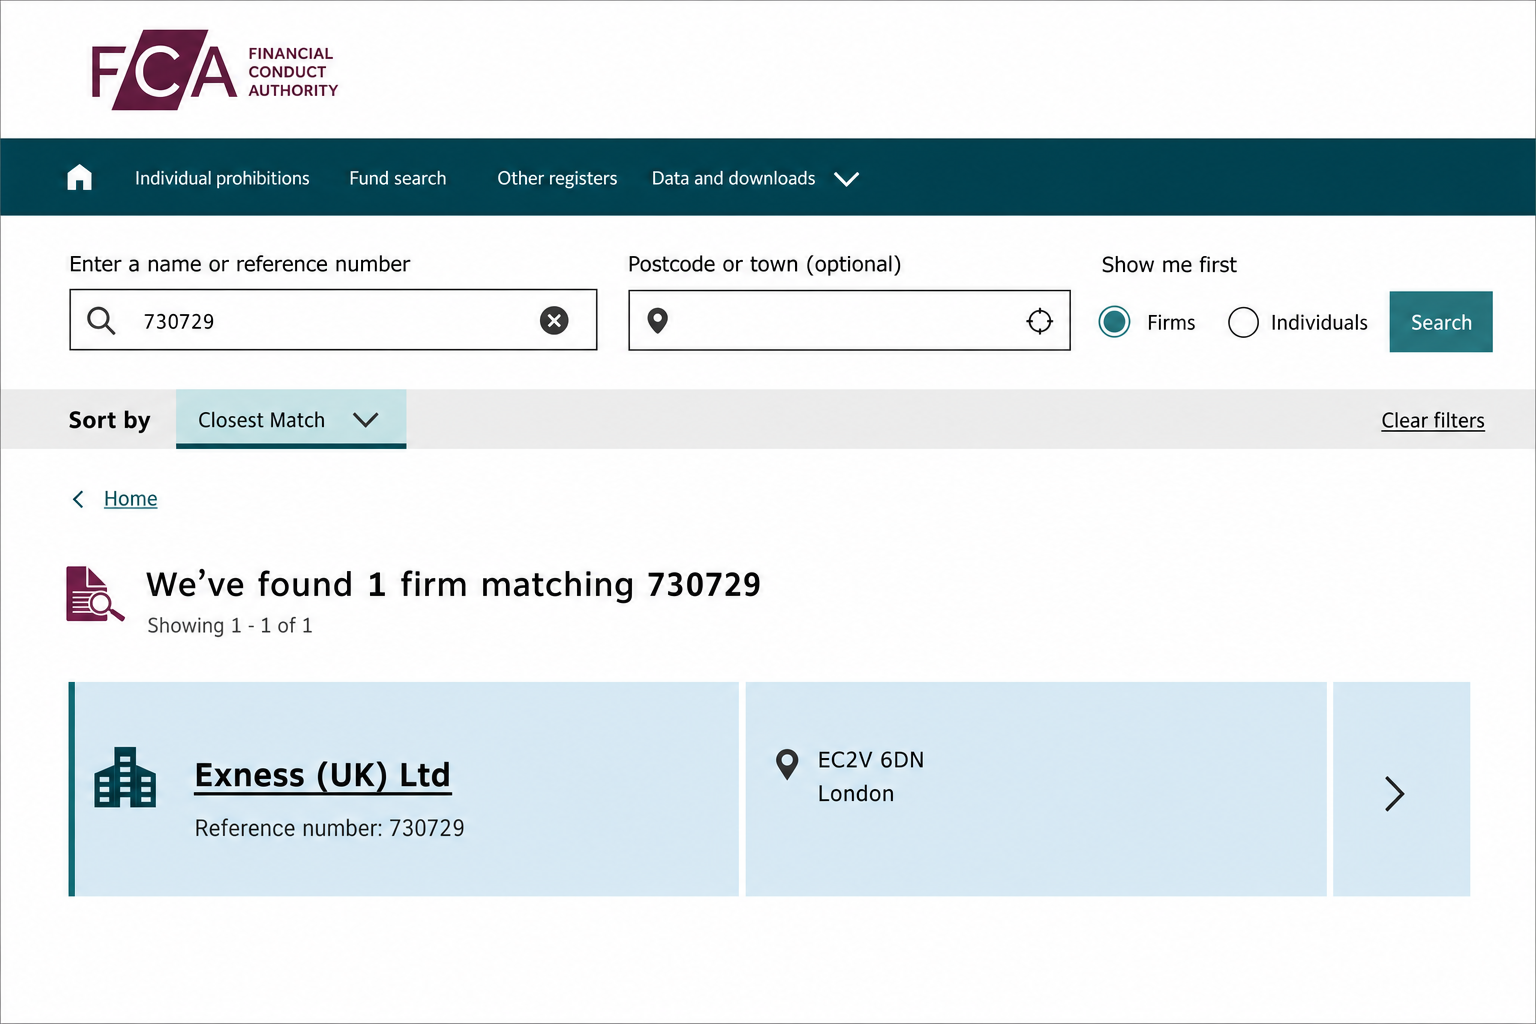Open firm details via right arrow

[x=1395, y=793]
